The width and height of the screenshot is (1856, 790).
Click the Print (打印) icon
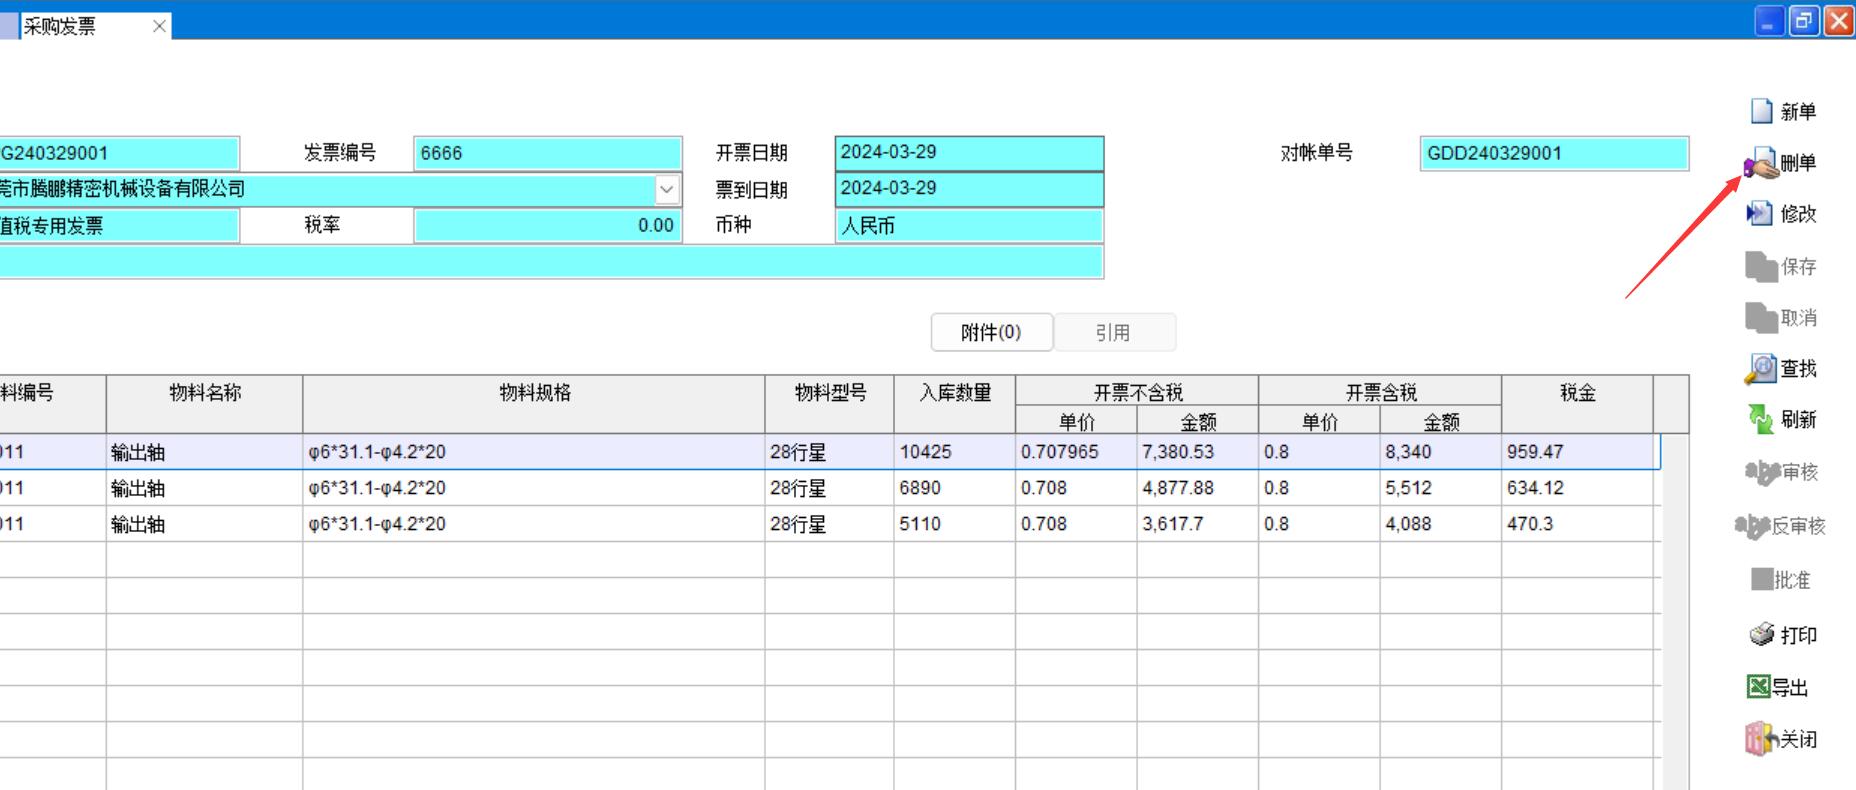tap(1762, 635)
